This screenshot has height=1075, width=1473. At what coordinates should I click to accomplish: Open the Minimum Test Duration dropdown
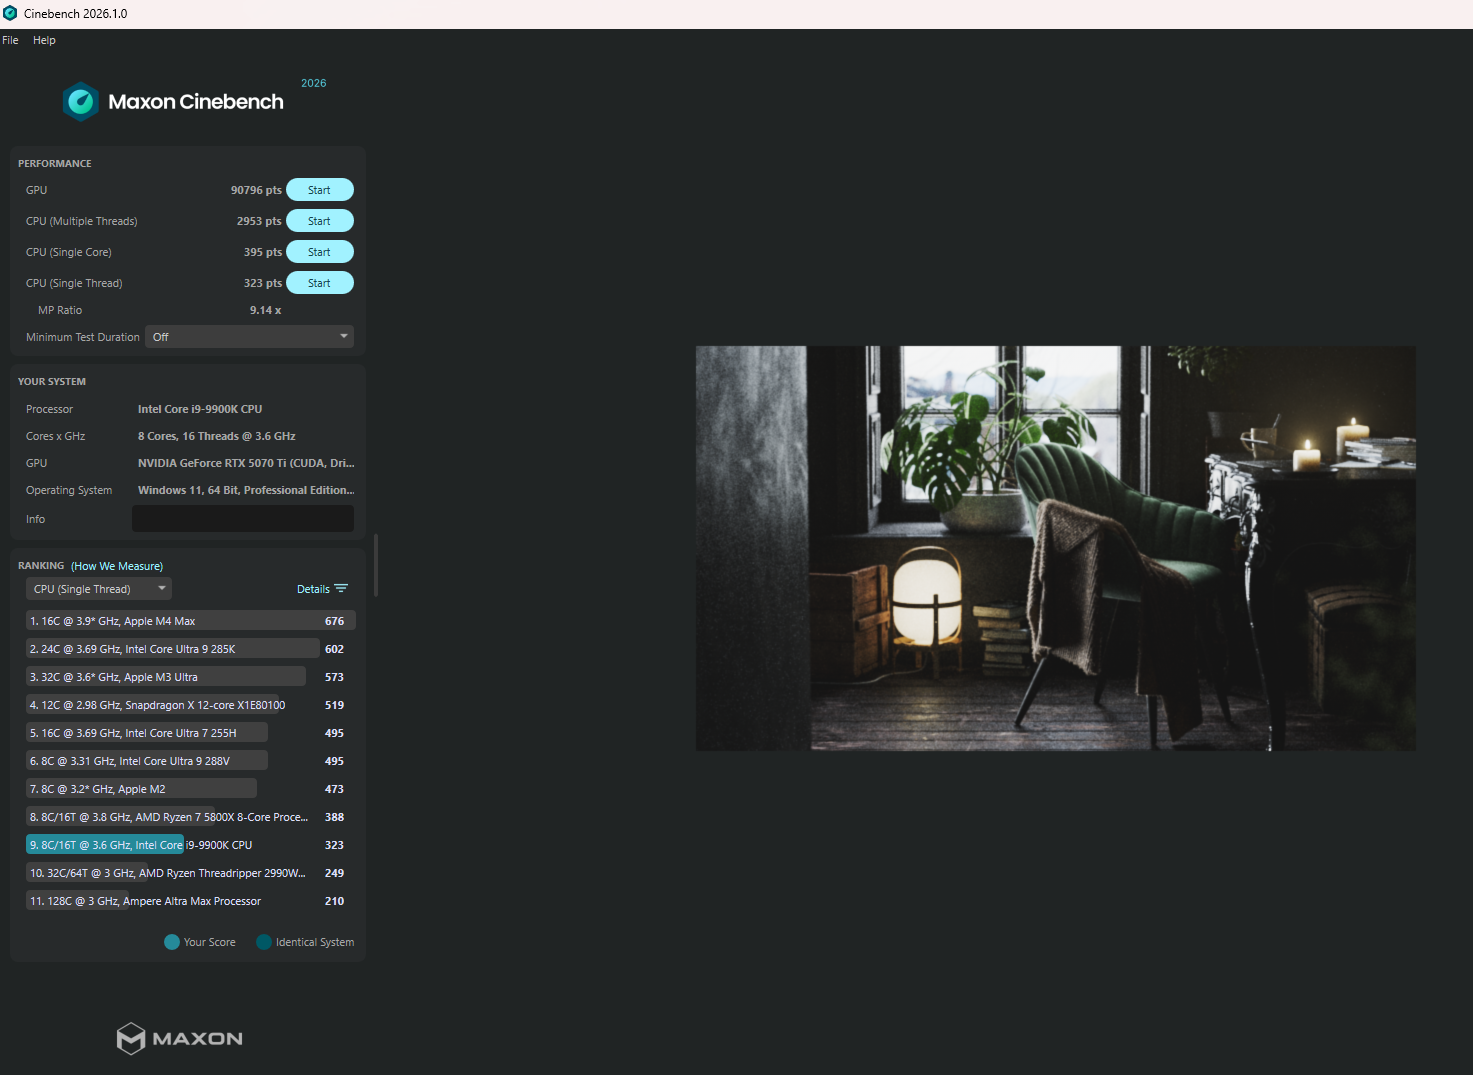250,337
